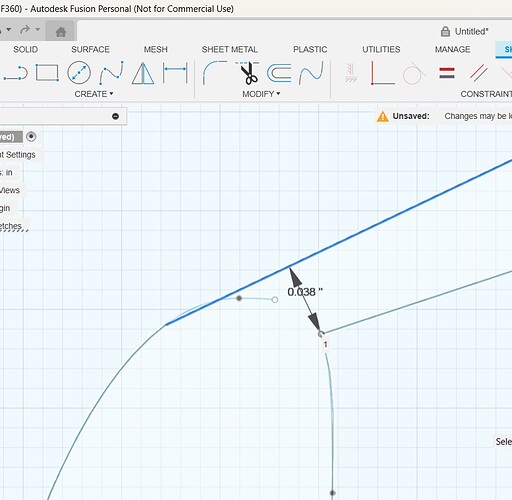Switch to the SHEET METAL tab
Screen dimensions: 512x500
click(x=229, y=49)
